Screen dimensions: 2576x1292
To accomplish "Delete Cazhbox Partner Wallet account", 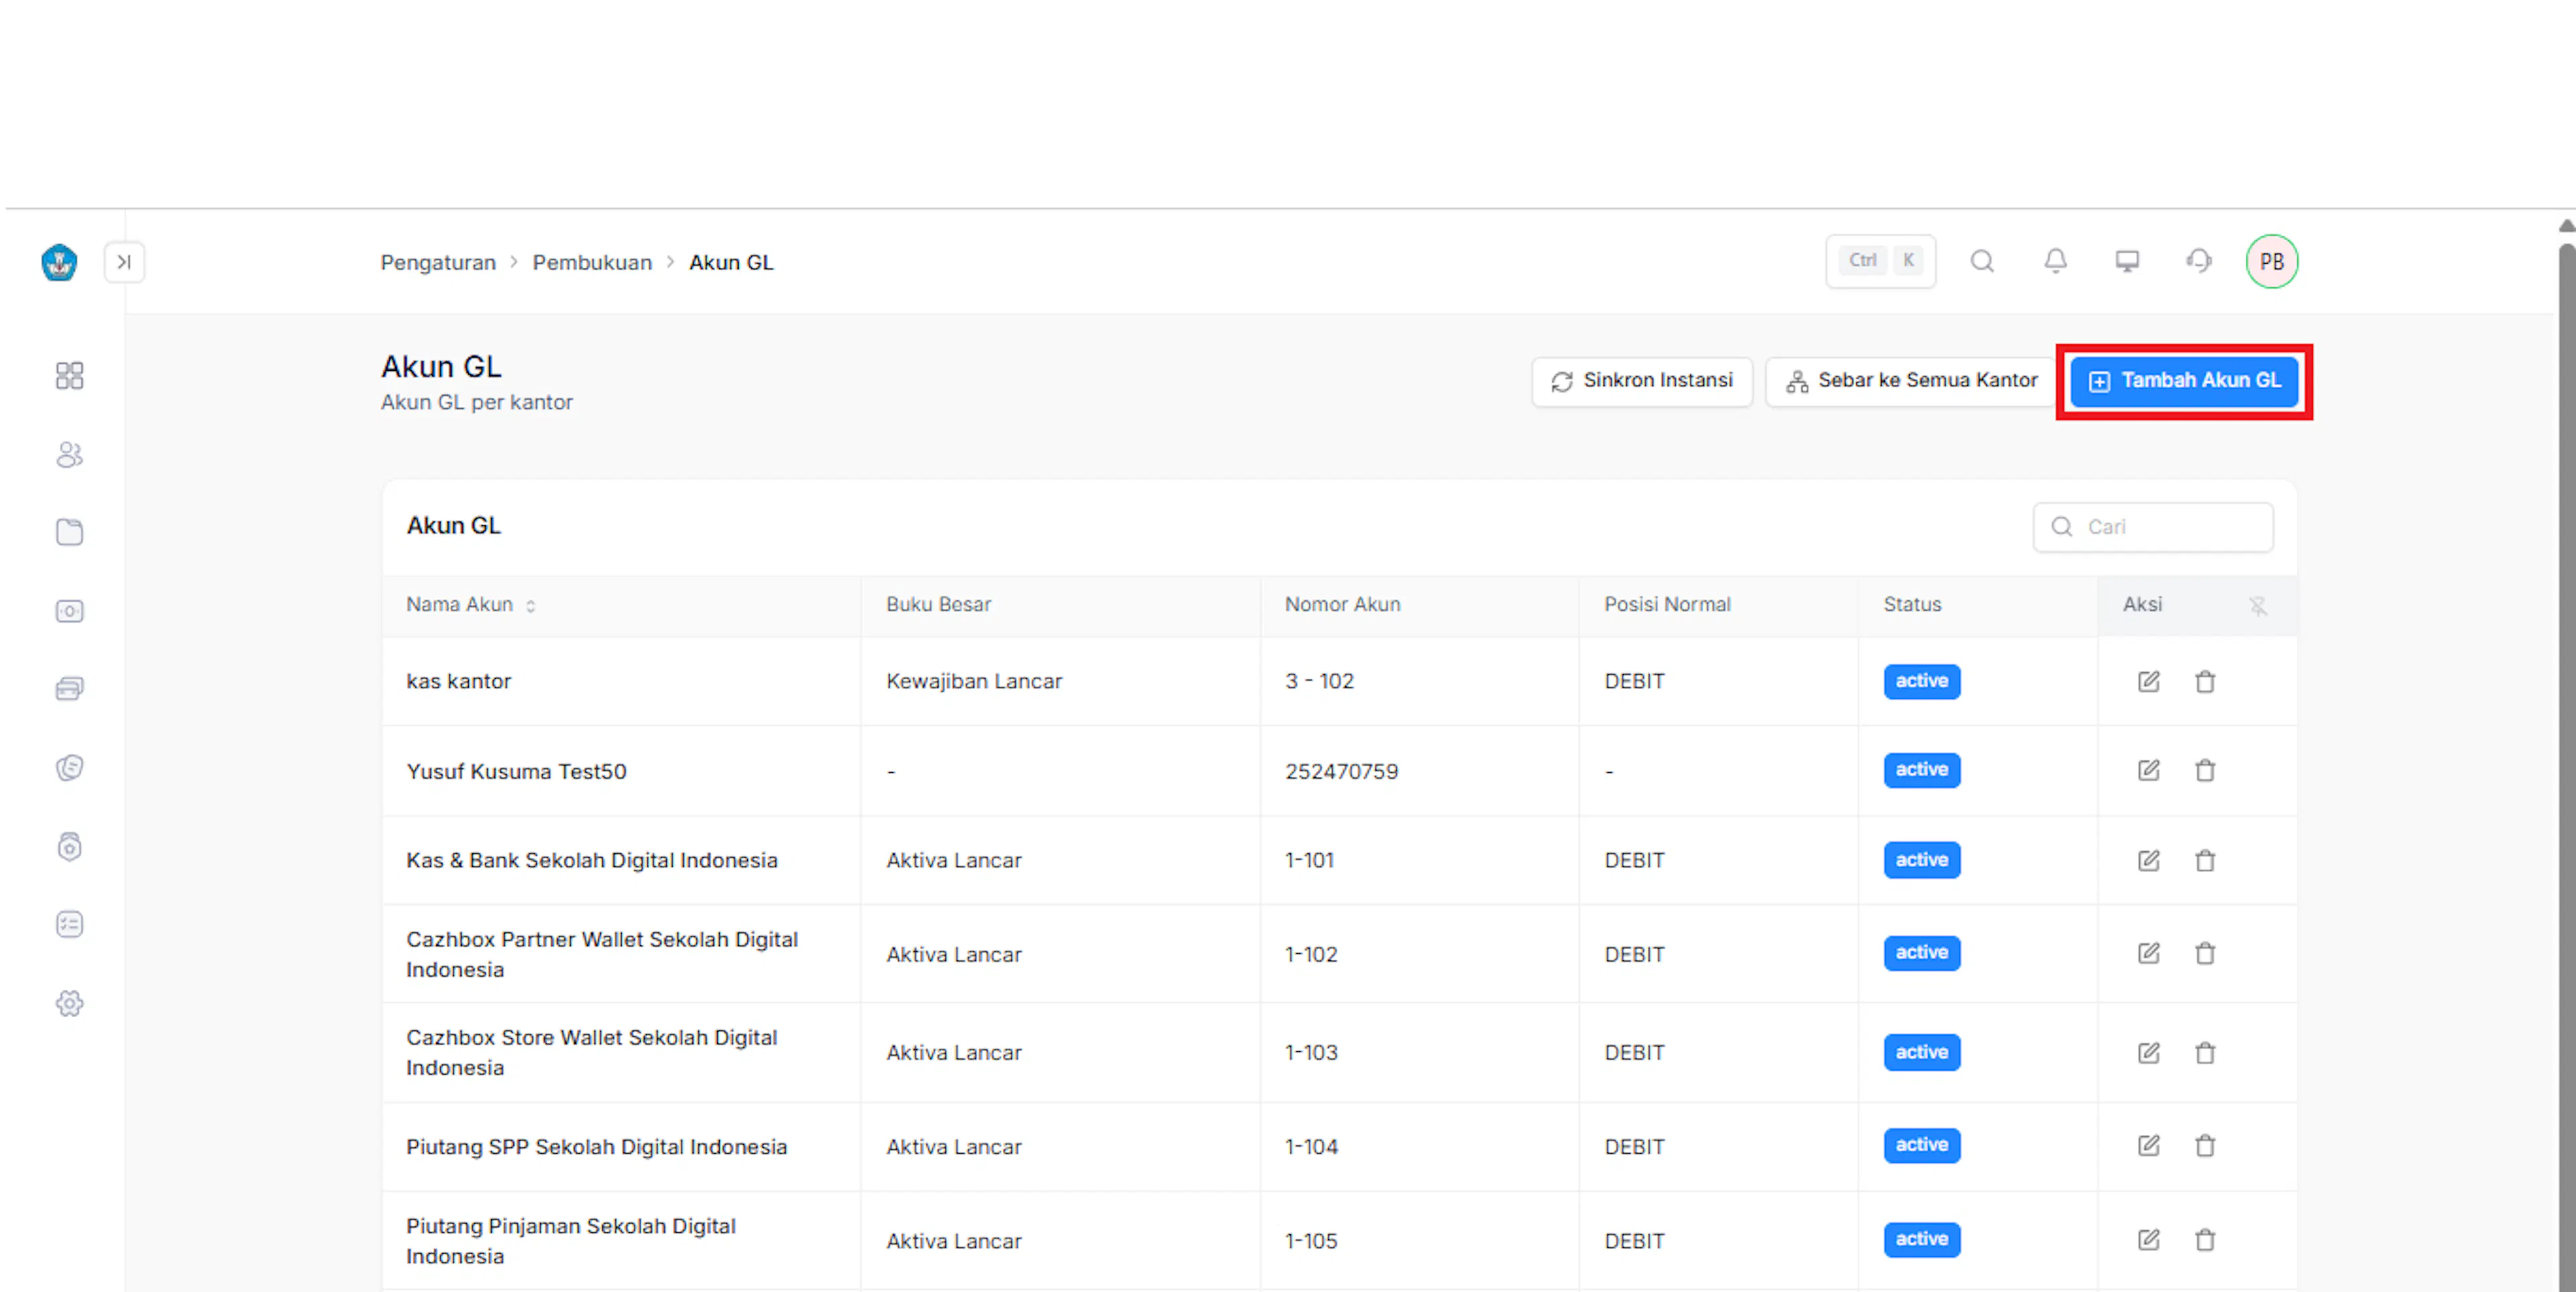I will 2205,953.
